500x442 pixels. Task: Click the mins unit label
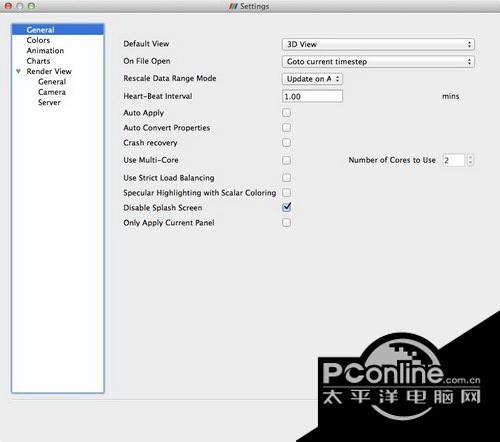coord(451,96)
